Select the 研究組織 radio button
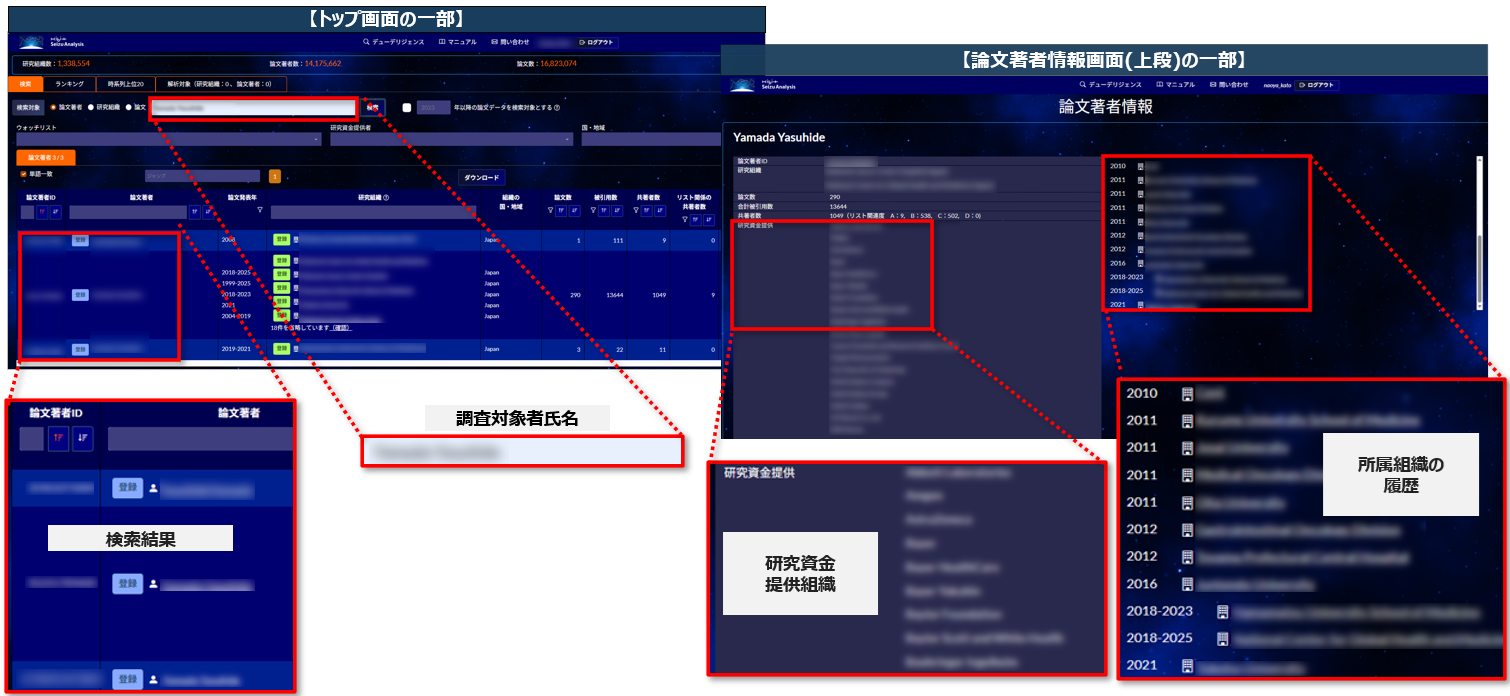1510x696 pixels. pos(91,107)
